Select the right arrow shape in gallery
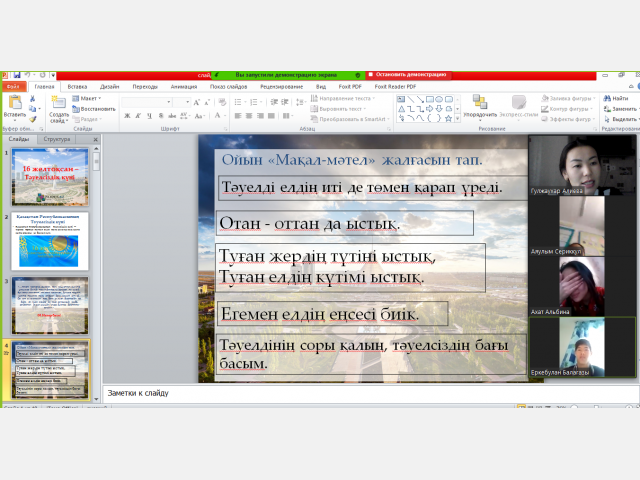 tap(430, 109)
